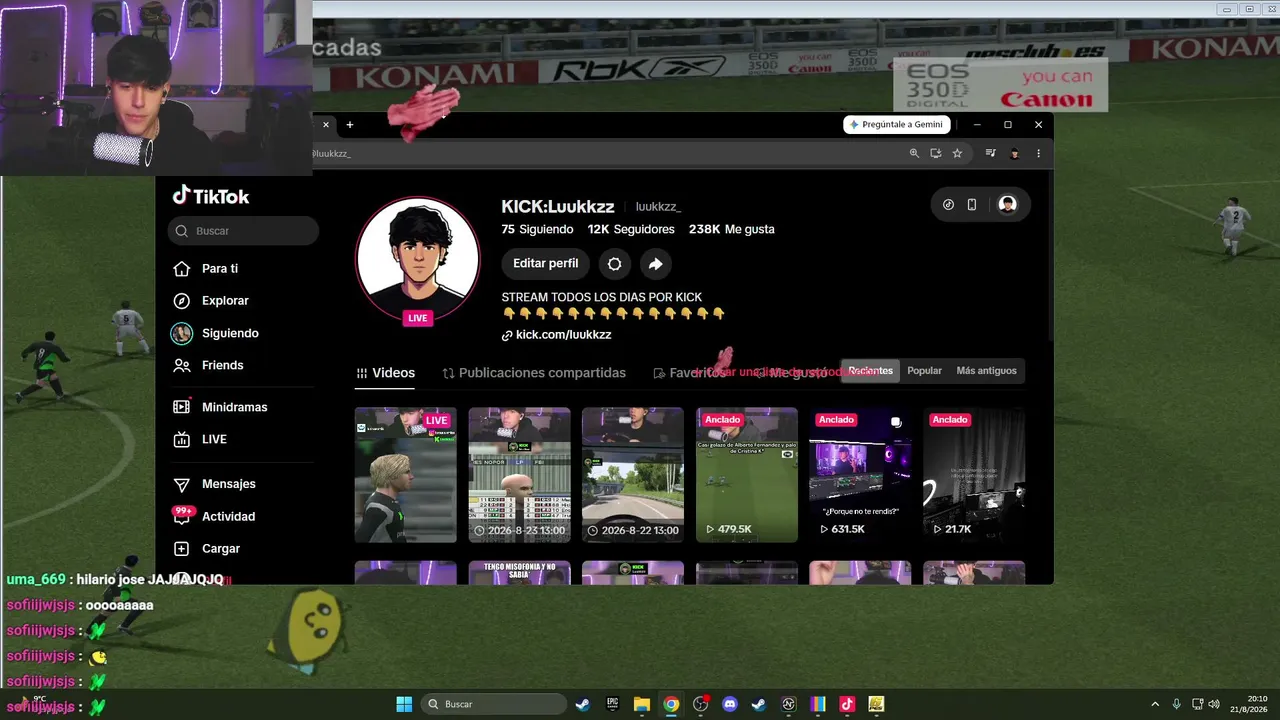The image size is (1280, 720).
Task: Open scheduled video dated 2026-8-22 13:00
Action: coord(633,475)
